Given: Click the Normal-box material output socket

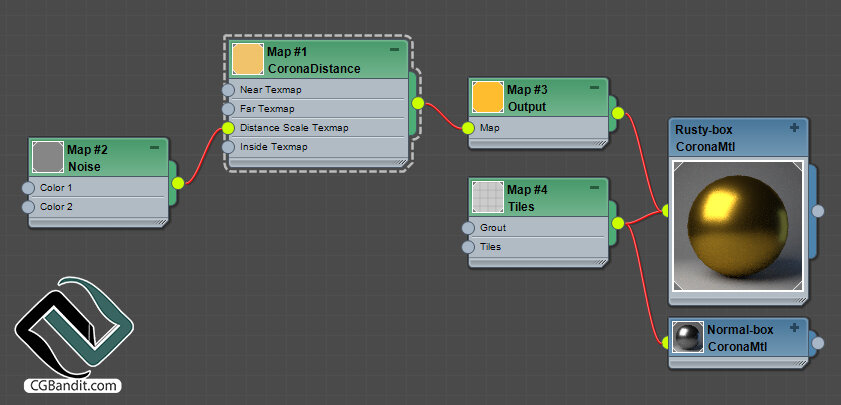Looking at the screenshot, I should (817, 343).
